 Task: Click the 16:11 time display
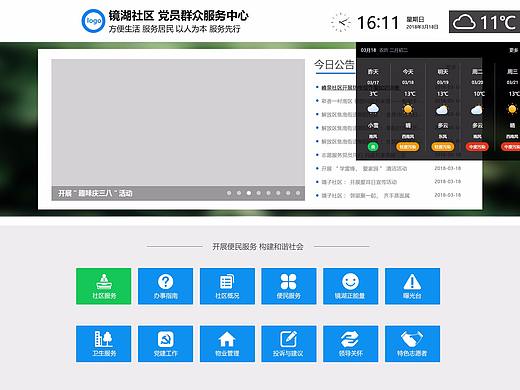coord(378,23)
